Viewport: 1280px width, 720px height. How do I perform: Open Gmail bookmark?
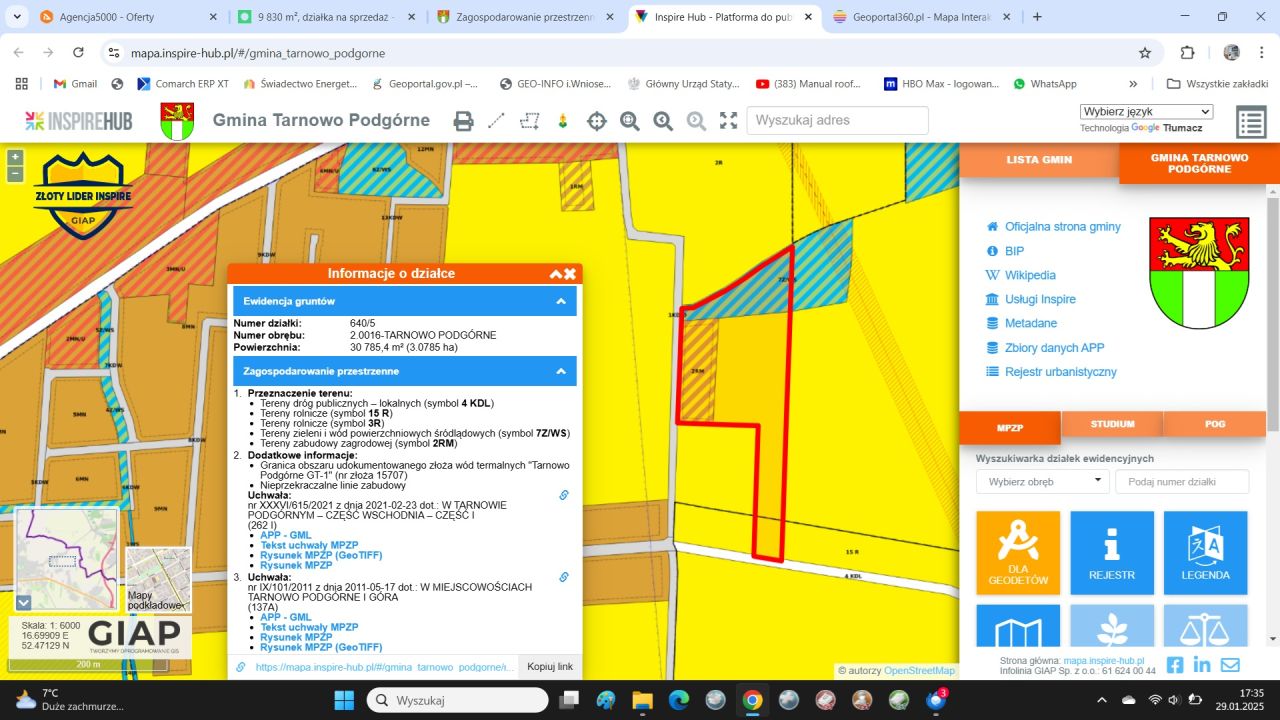click(75, 84)
